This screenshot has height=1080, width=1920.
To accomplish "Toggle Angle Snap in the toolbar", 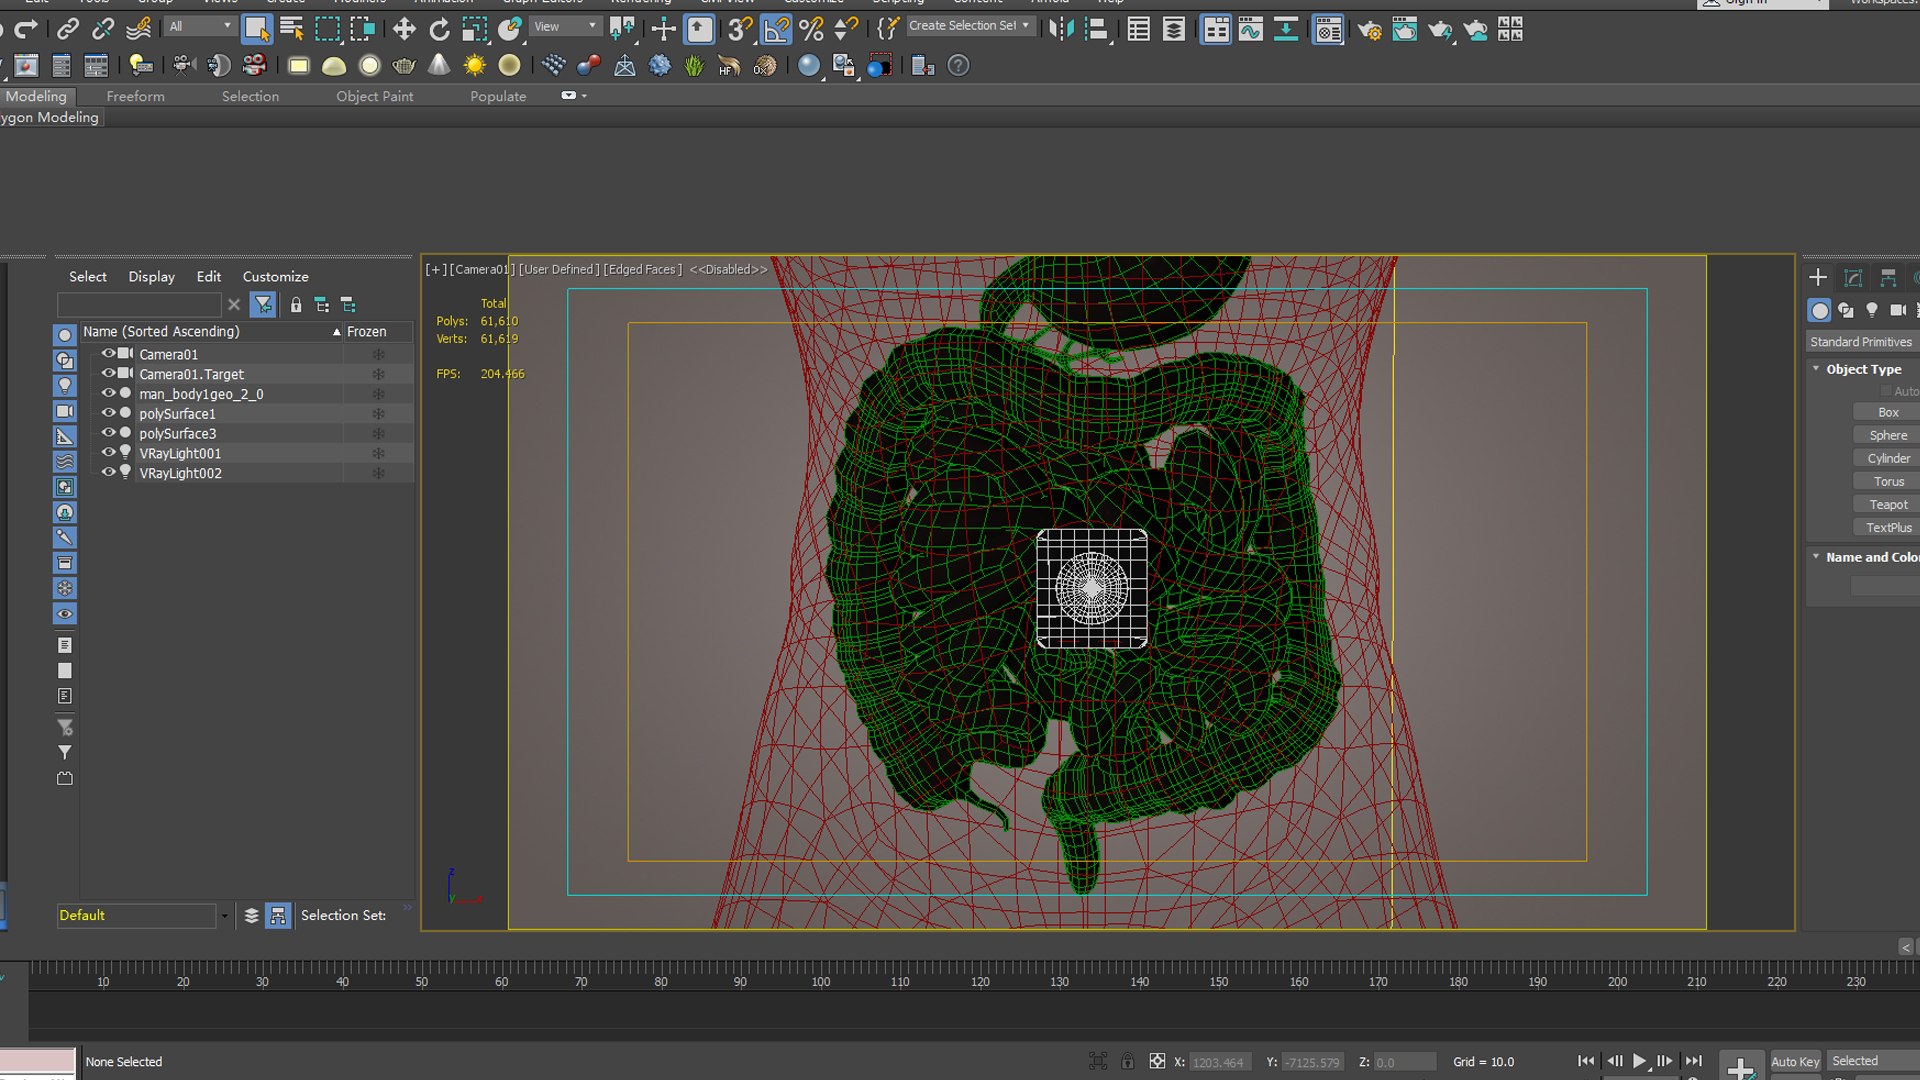I will tap(776, 29).
